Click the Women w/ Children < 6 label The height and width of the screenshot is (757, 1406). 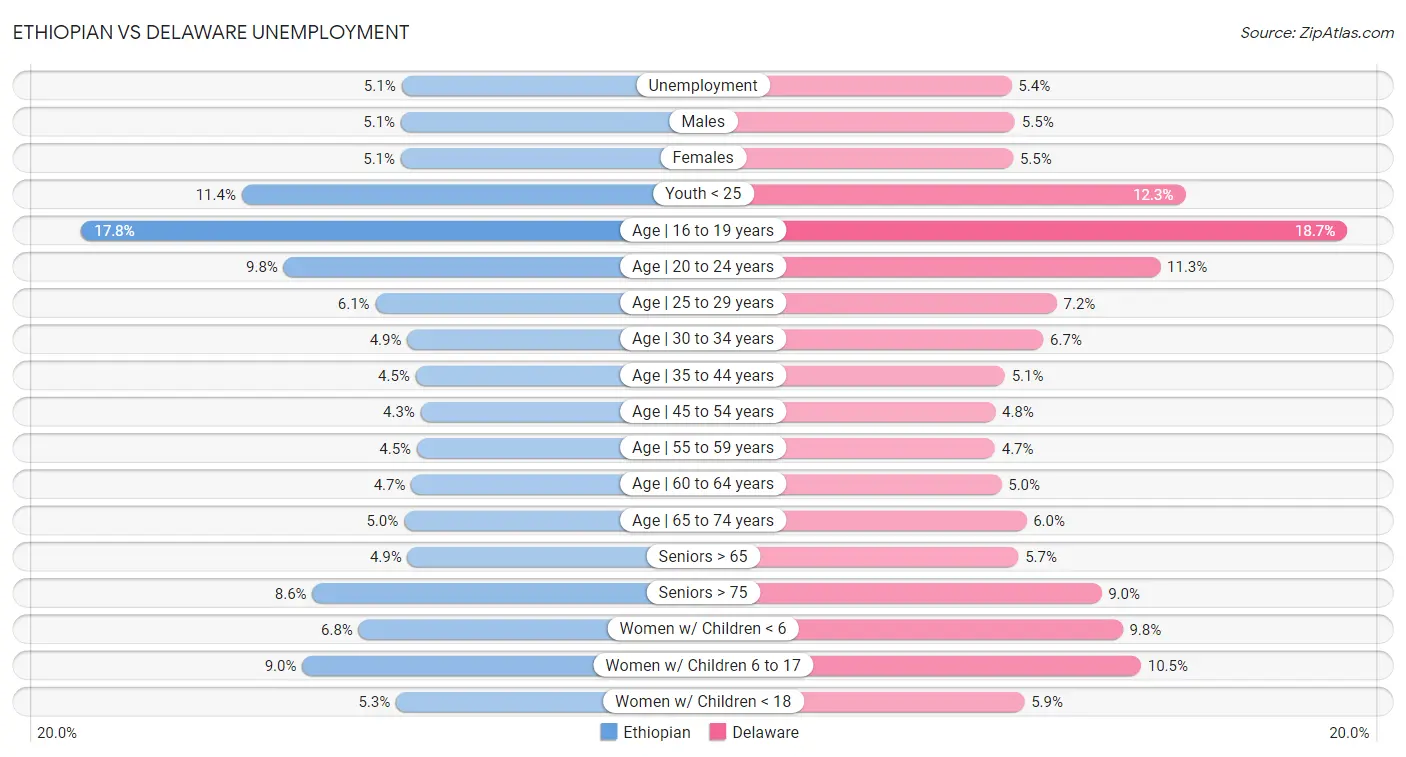coord(703,629)
